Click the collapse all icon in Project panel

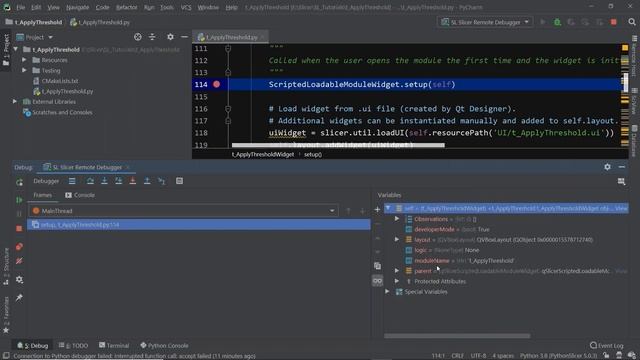[x=152, y=37]
